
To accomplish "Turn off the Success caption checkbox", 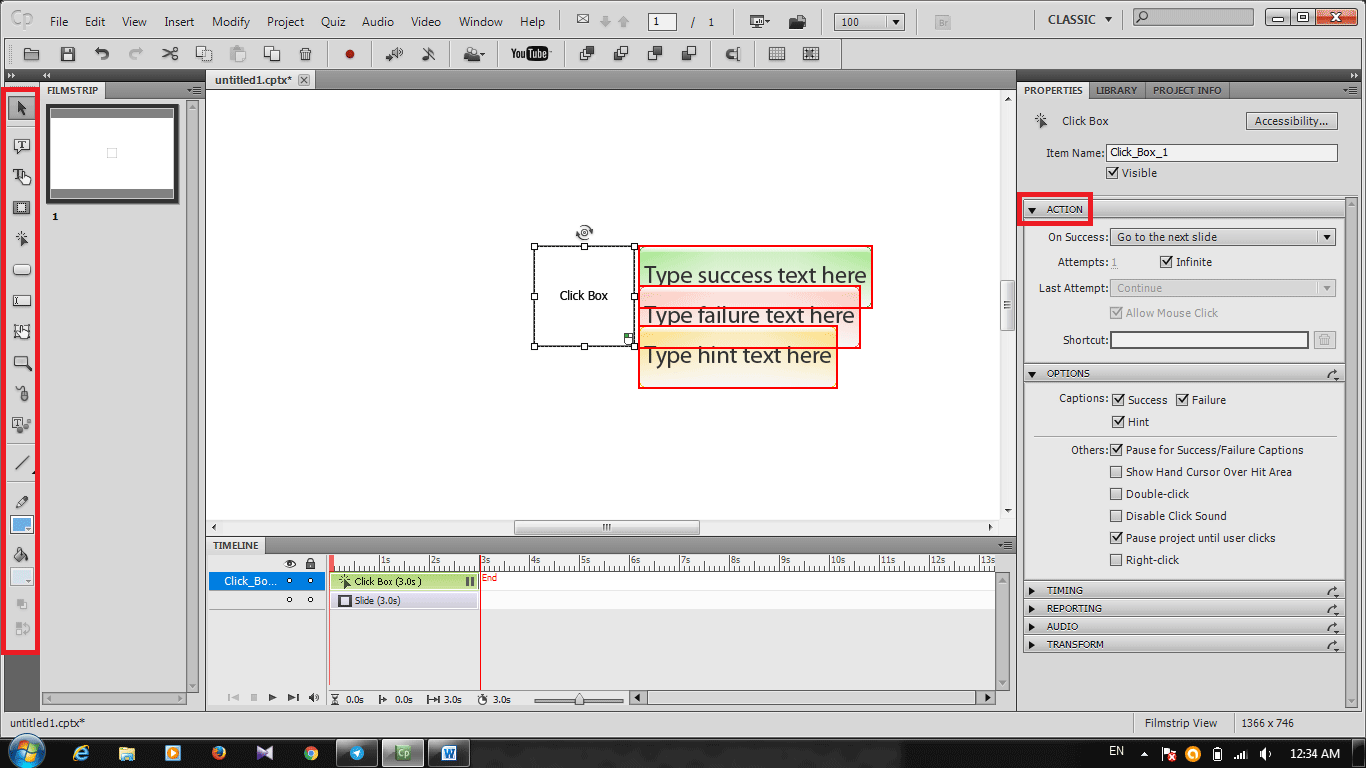I will click(1118, 400).
